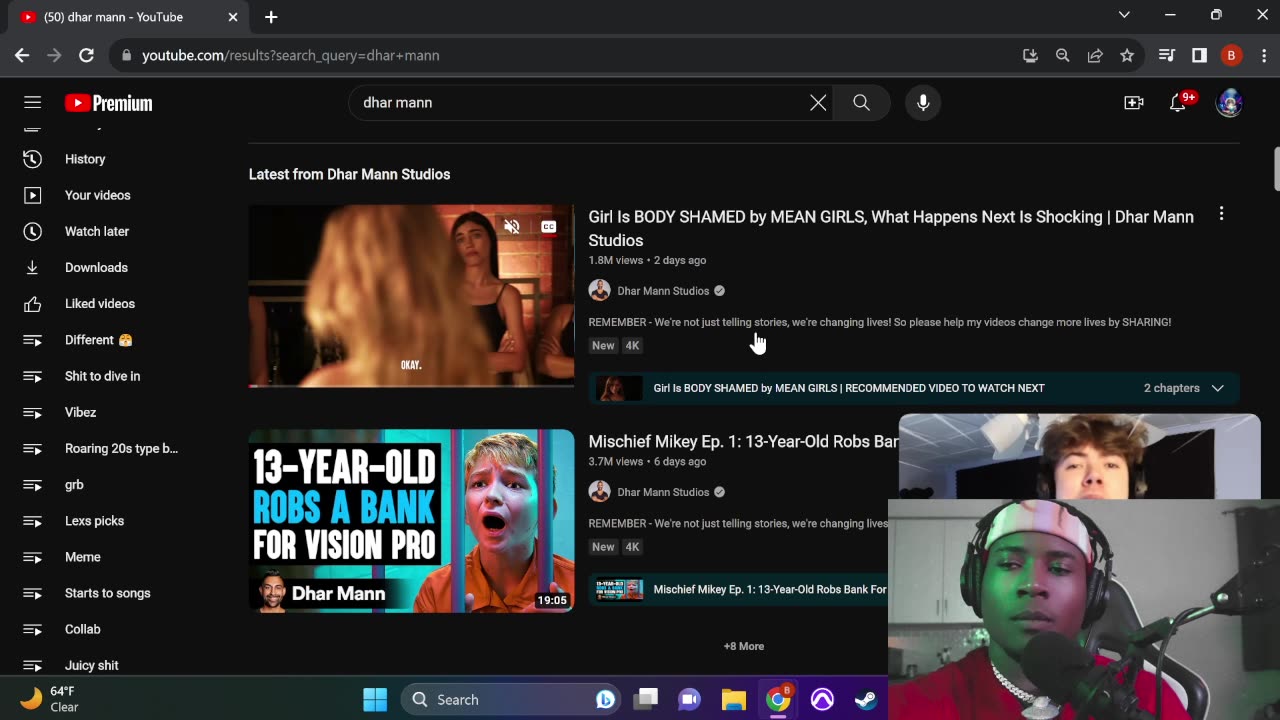Submit search with the magnifier button
Image resolution: width=1280 pixels, height=720 pixels.
pyautogui.click(x=861, y=102)
